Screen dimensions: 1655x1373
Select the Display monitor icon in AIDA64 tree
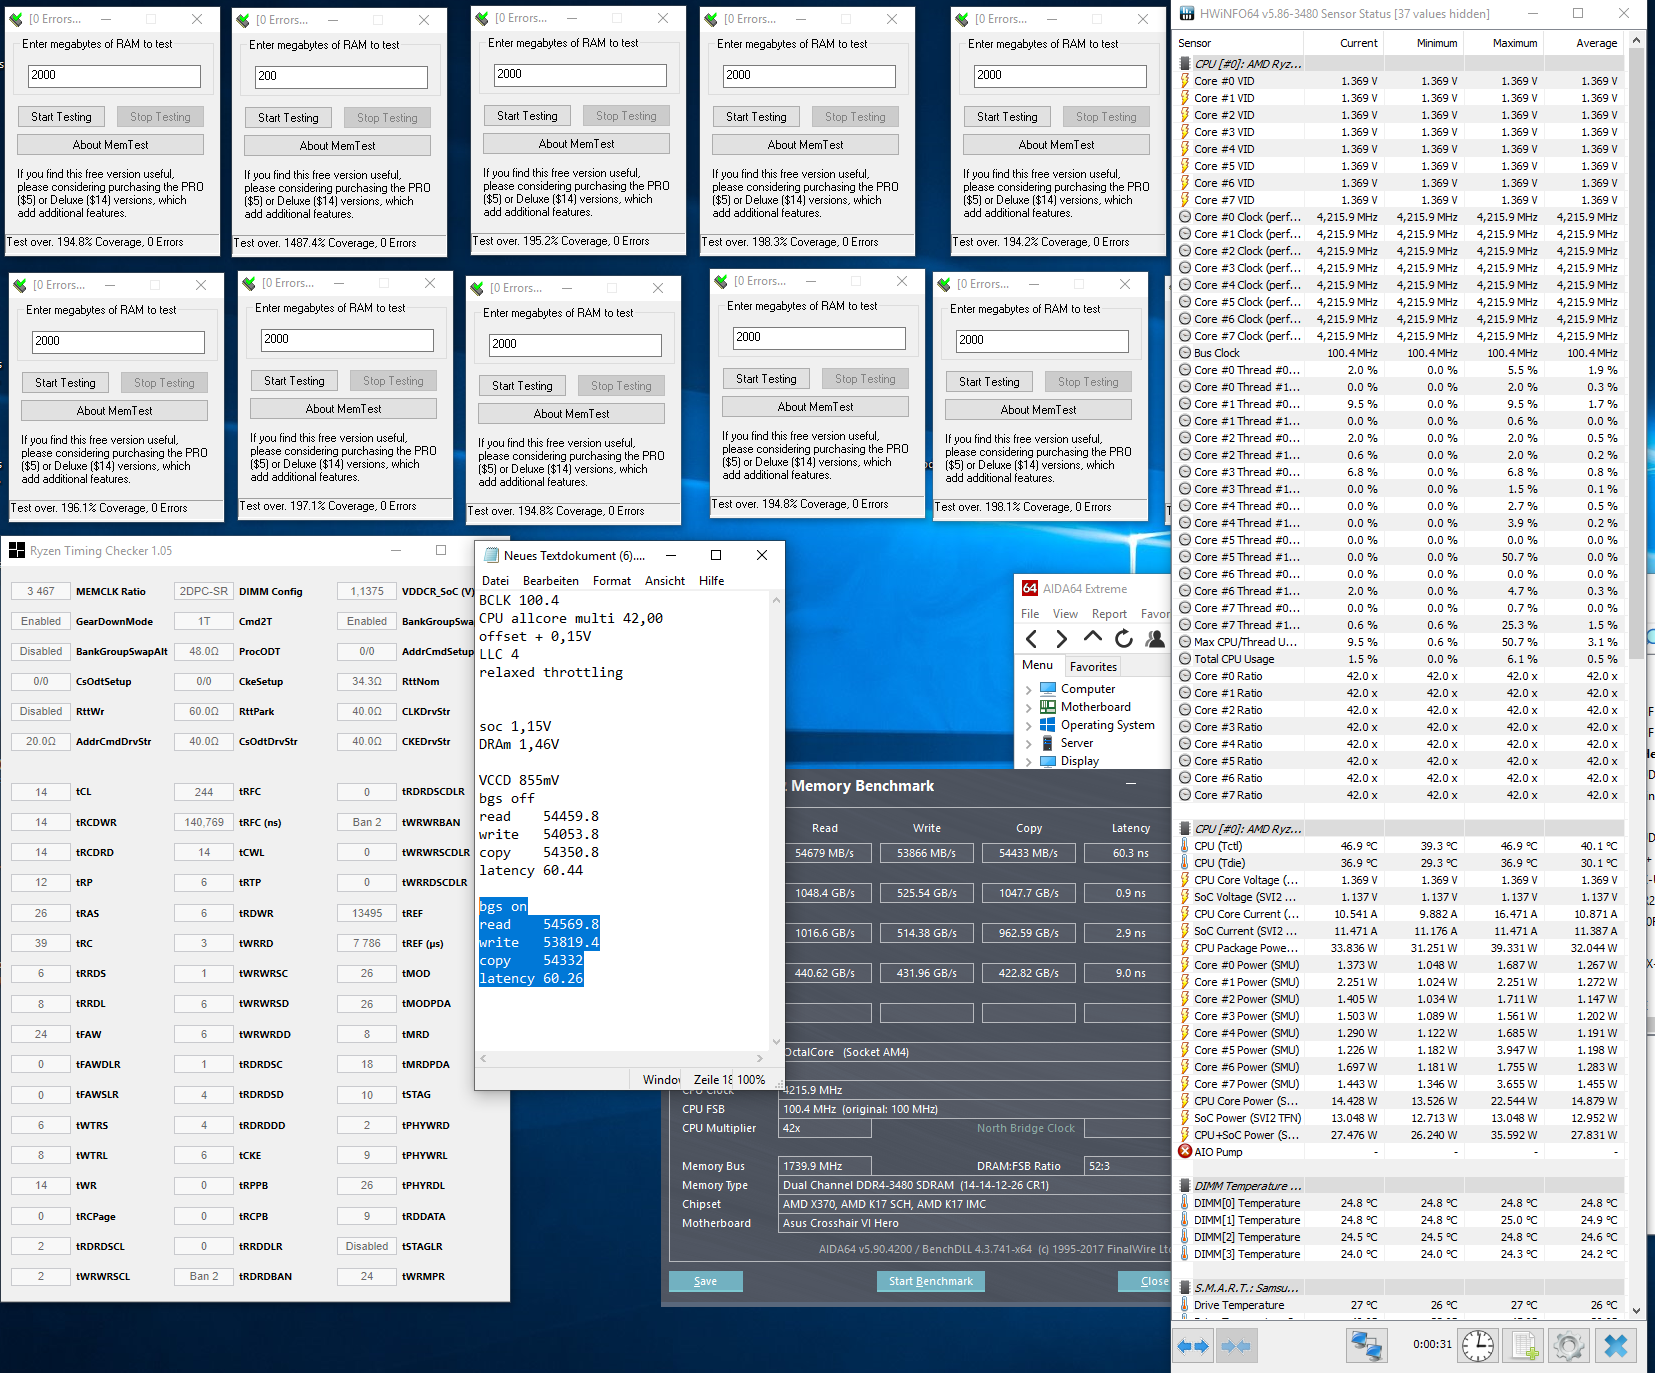1048,761
